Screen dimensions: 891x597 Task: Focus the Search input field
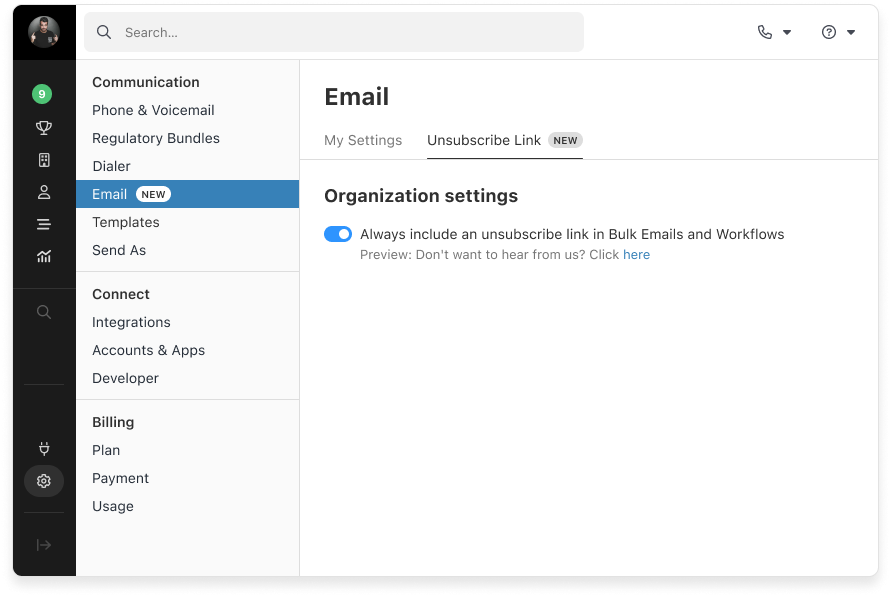pyautogui.click(x=334, y=32)
